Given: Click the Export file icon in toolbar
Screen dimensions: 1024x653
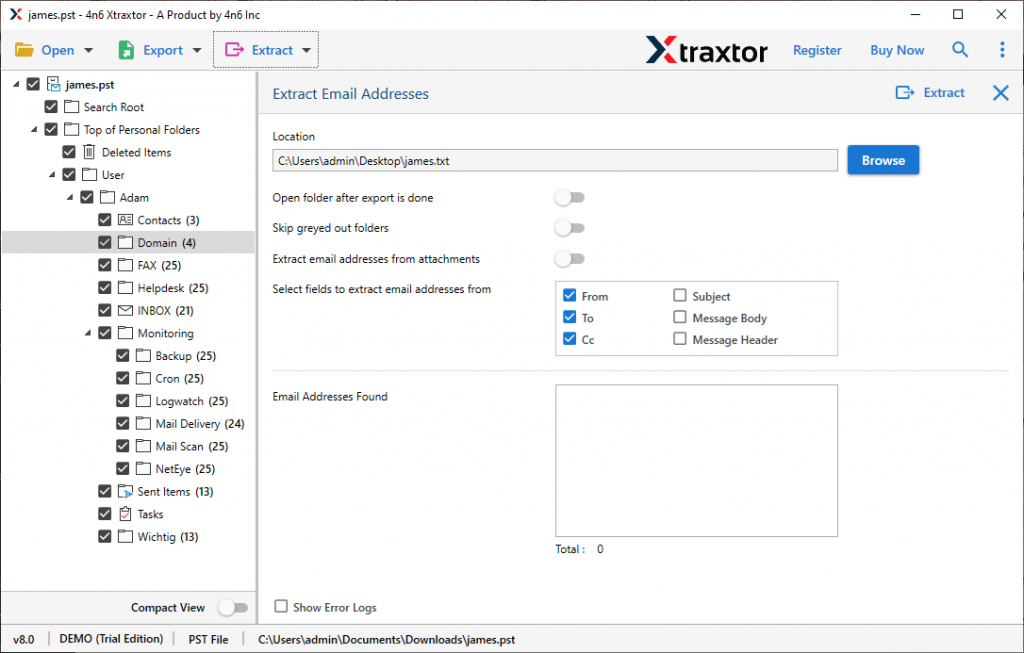Looking at the screenshot, I should (126, 50).
